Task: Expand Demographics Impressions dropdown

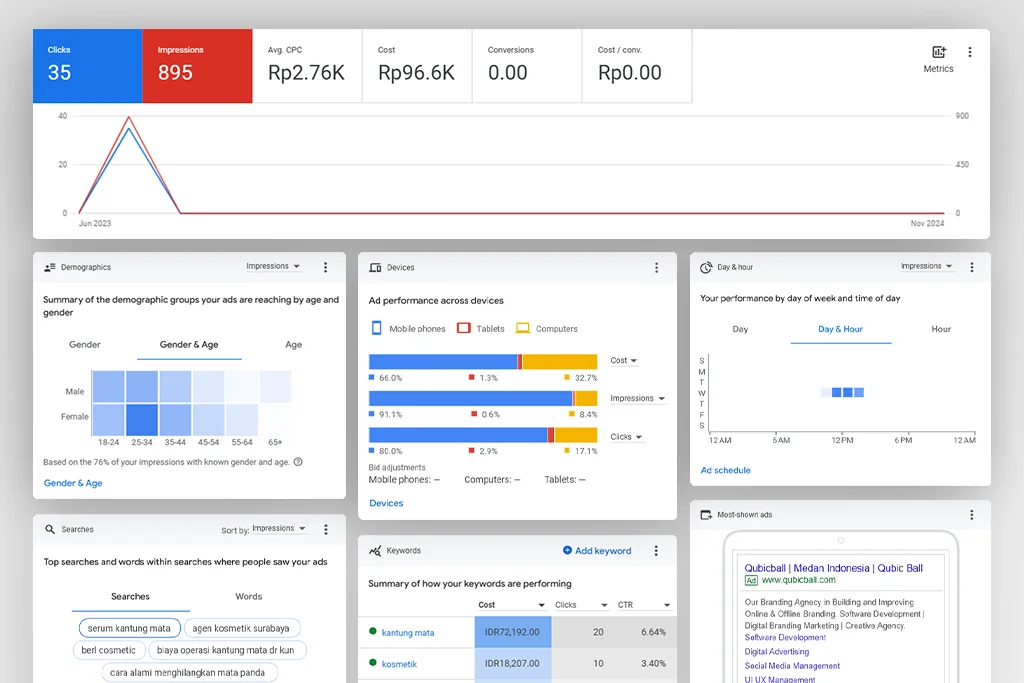Action: click(274, 267)
